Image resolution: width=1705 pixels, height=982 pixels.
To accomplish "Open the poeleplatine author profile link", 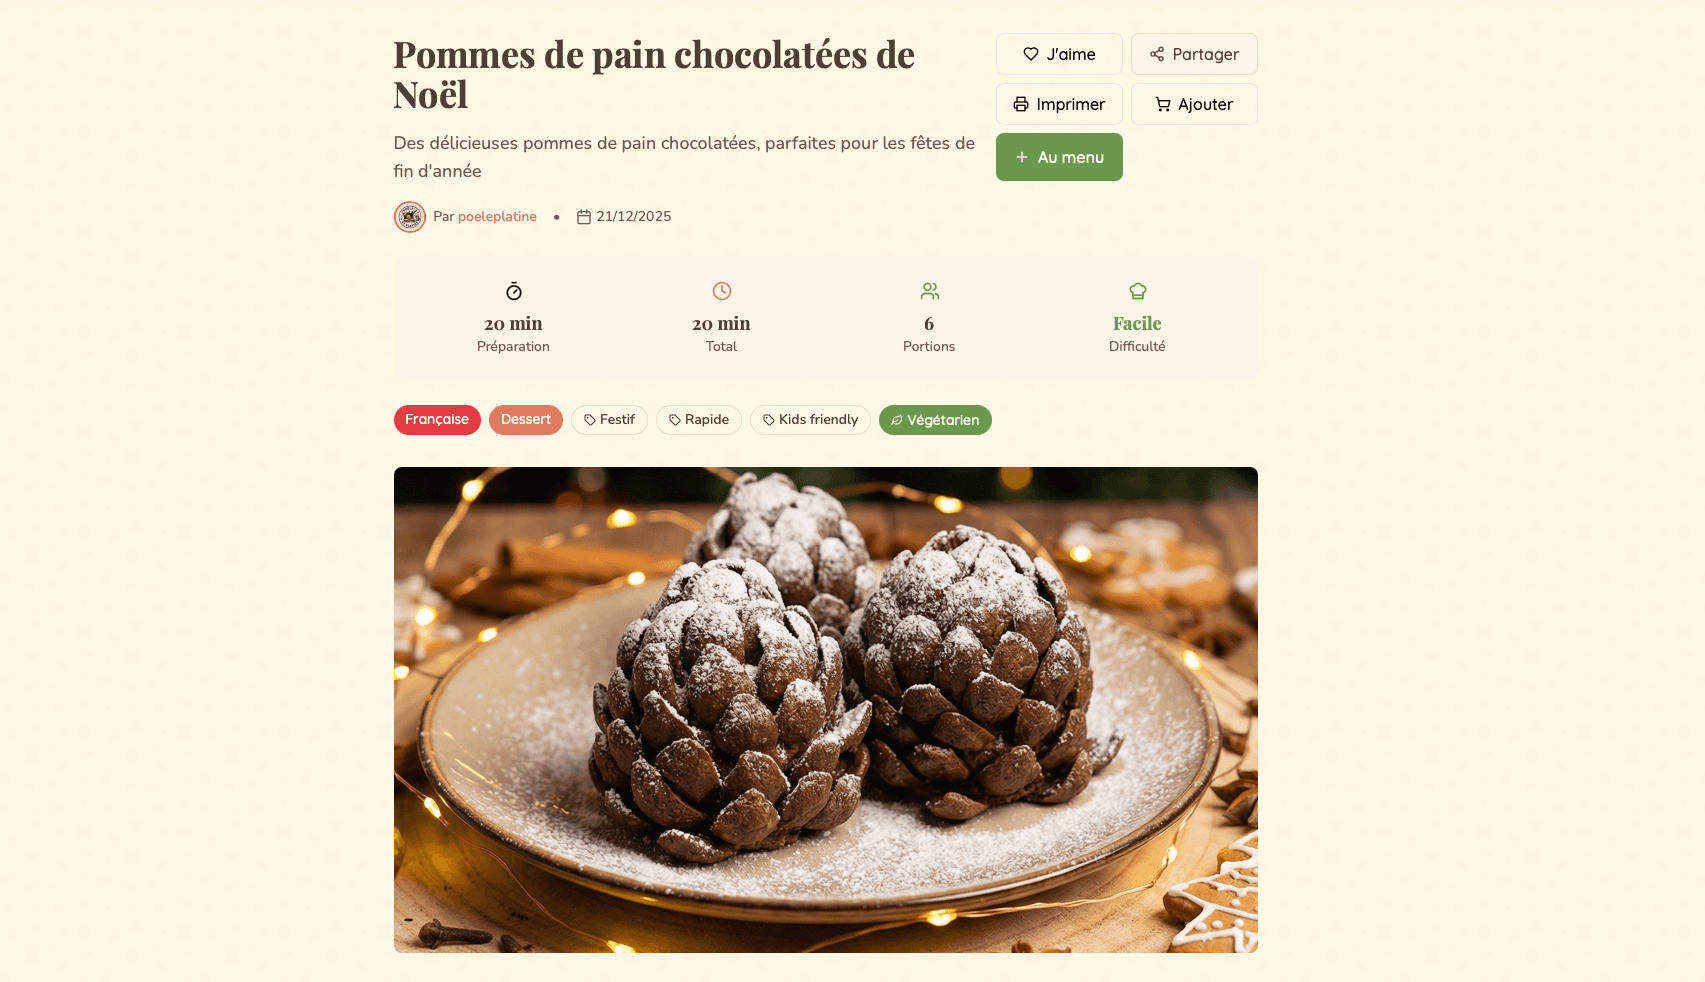I will [x=497, y=217].
